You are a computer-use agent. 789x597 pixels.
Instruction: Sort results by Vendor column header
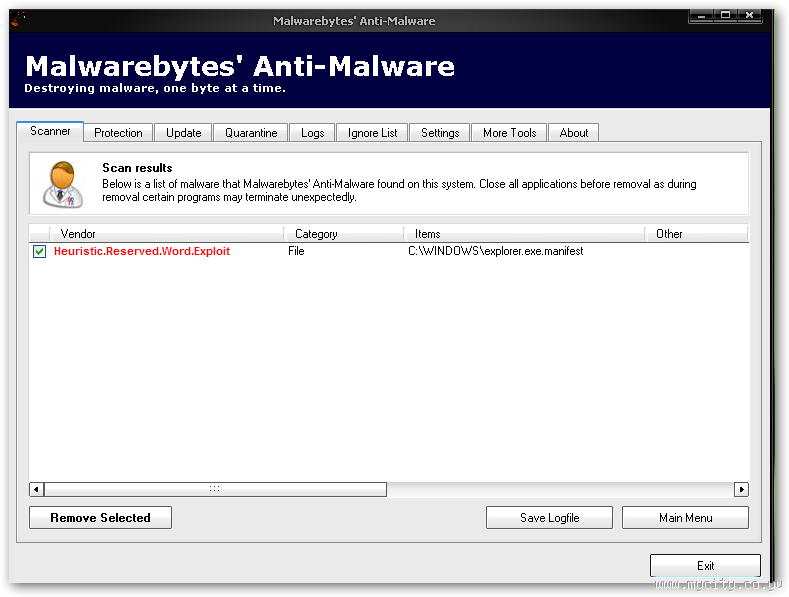tap(167, 234)
